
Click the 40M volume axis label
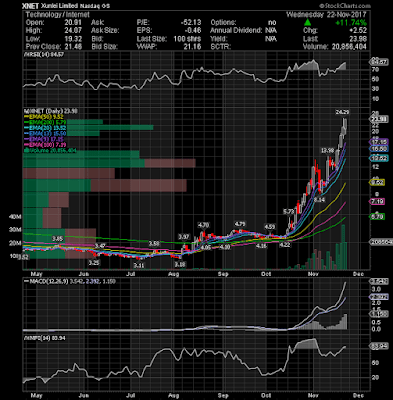pos(15,217)
